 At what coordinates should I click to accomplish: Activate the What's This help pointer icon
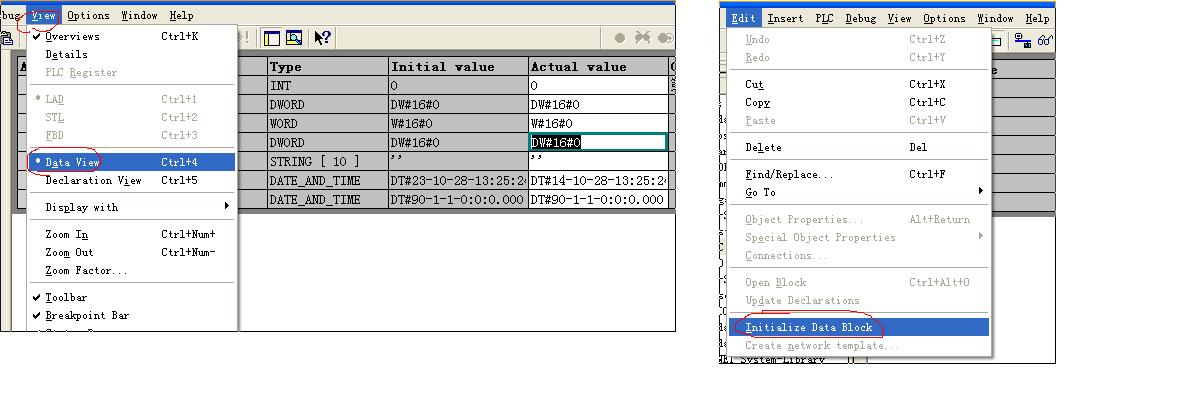click(x=322, y=38)
